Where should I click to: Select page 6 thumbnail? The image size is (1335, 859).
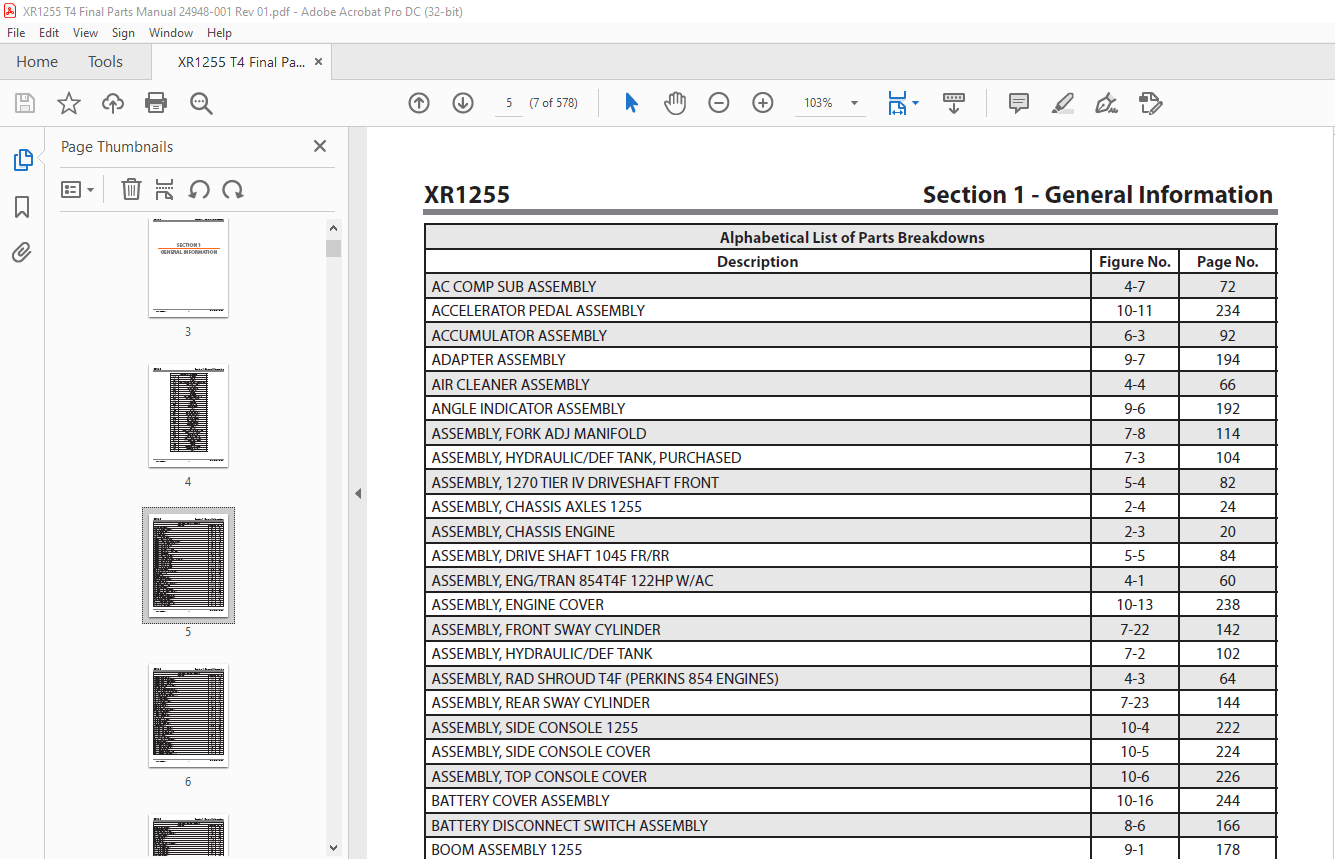pyautogui.click(x=188, y=715)
